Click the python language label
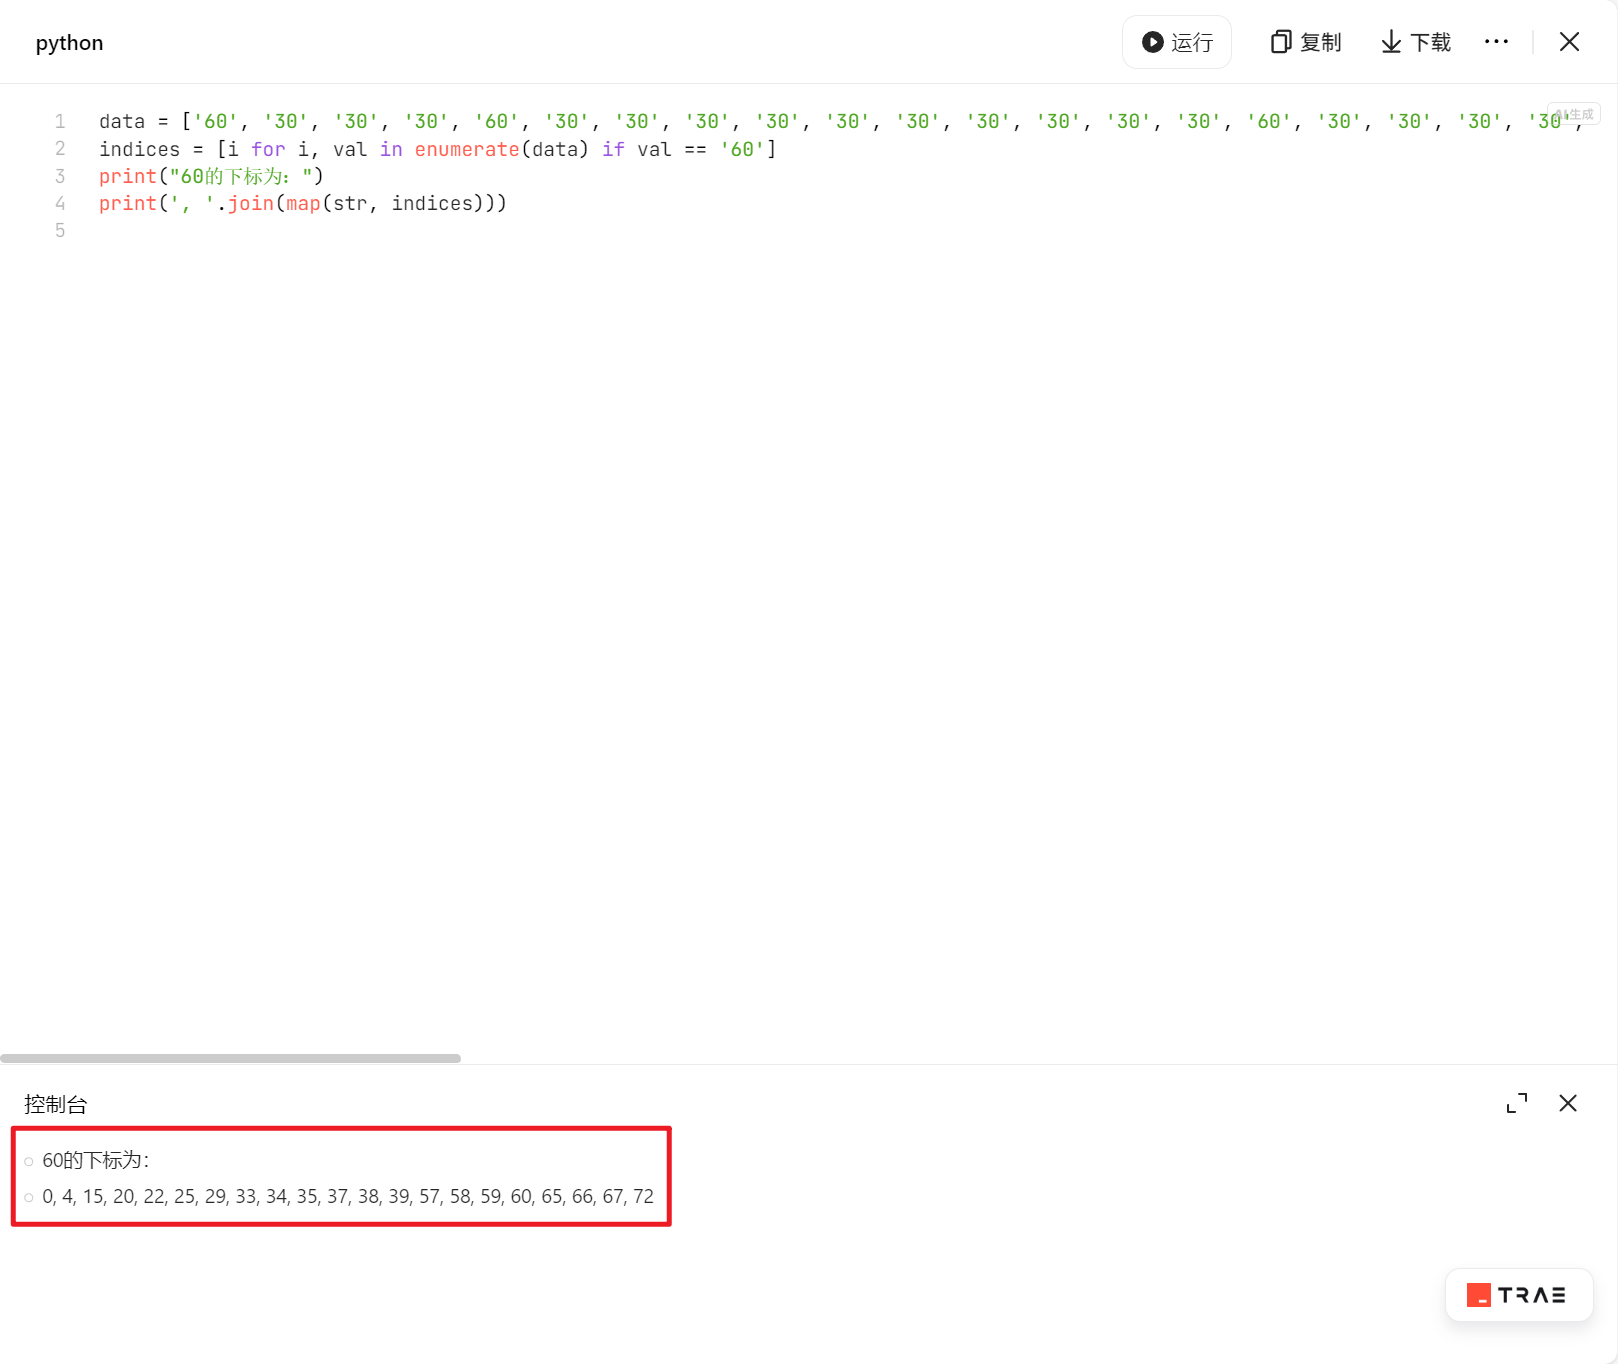The image size is (1618, 1364). click(x=69, y=43)
